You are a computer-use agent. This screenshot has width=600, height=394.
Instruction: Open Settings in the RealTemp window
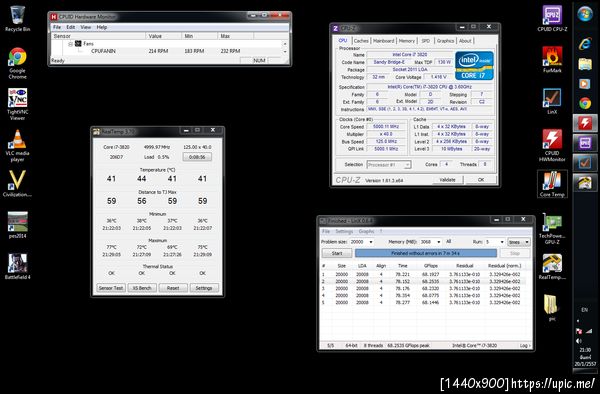tap(204, 288)
